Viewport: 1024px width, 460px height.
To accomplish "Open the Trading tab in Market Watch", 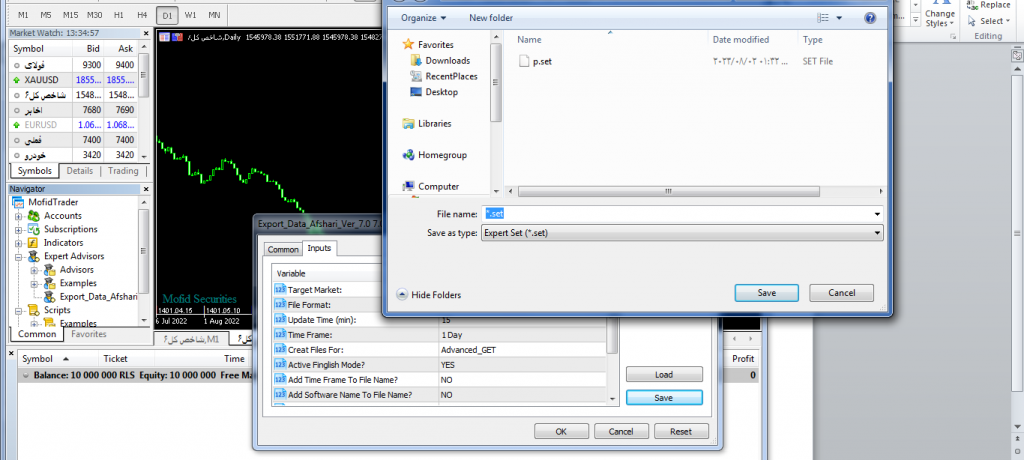I will [x=123, y=171].
